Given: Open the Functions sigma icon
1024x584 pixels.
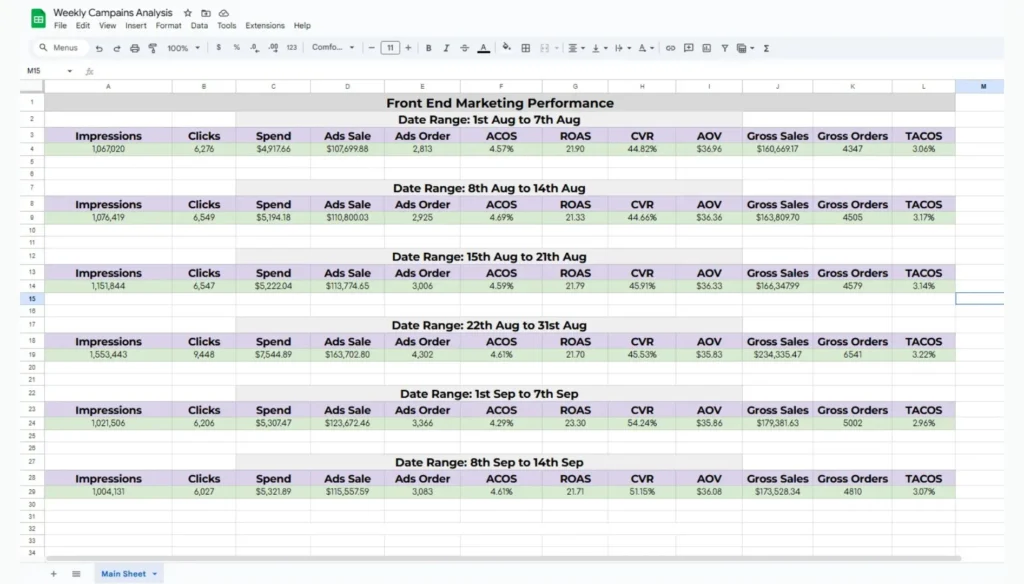Looking at the screenshot, I should tap(766, 48).
